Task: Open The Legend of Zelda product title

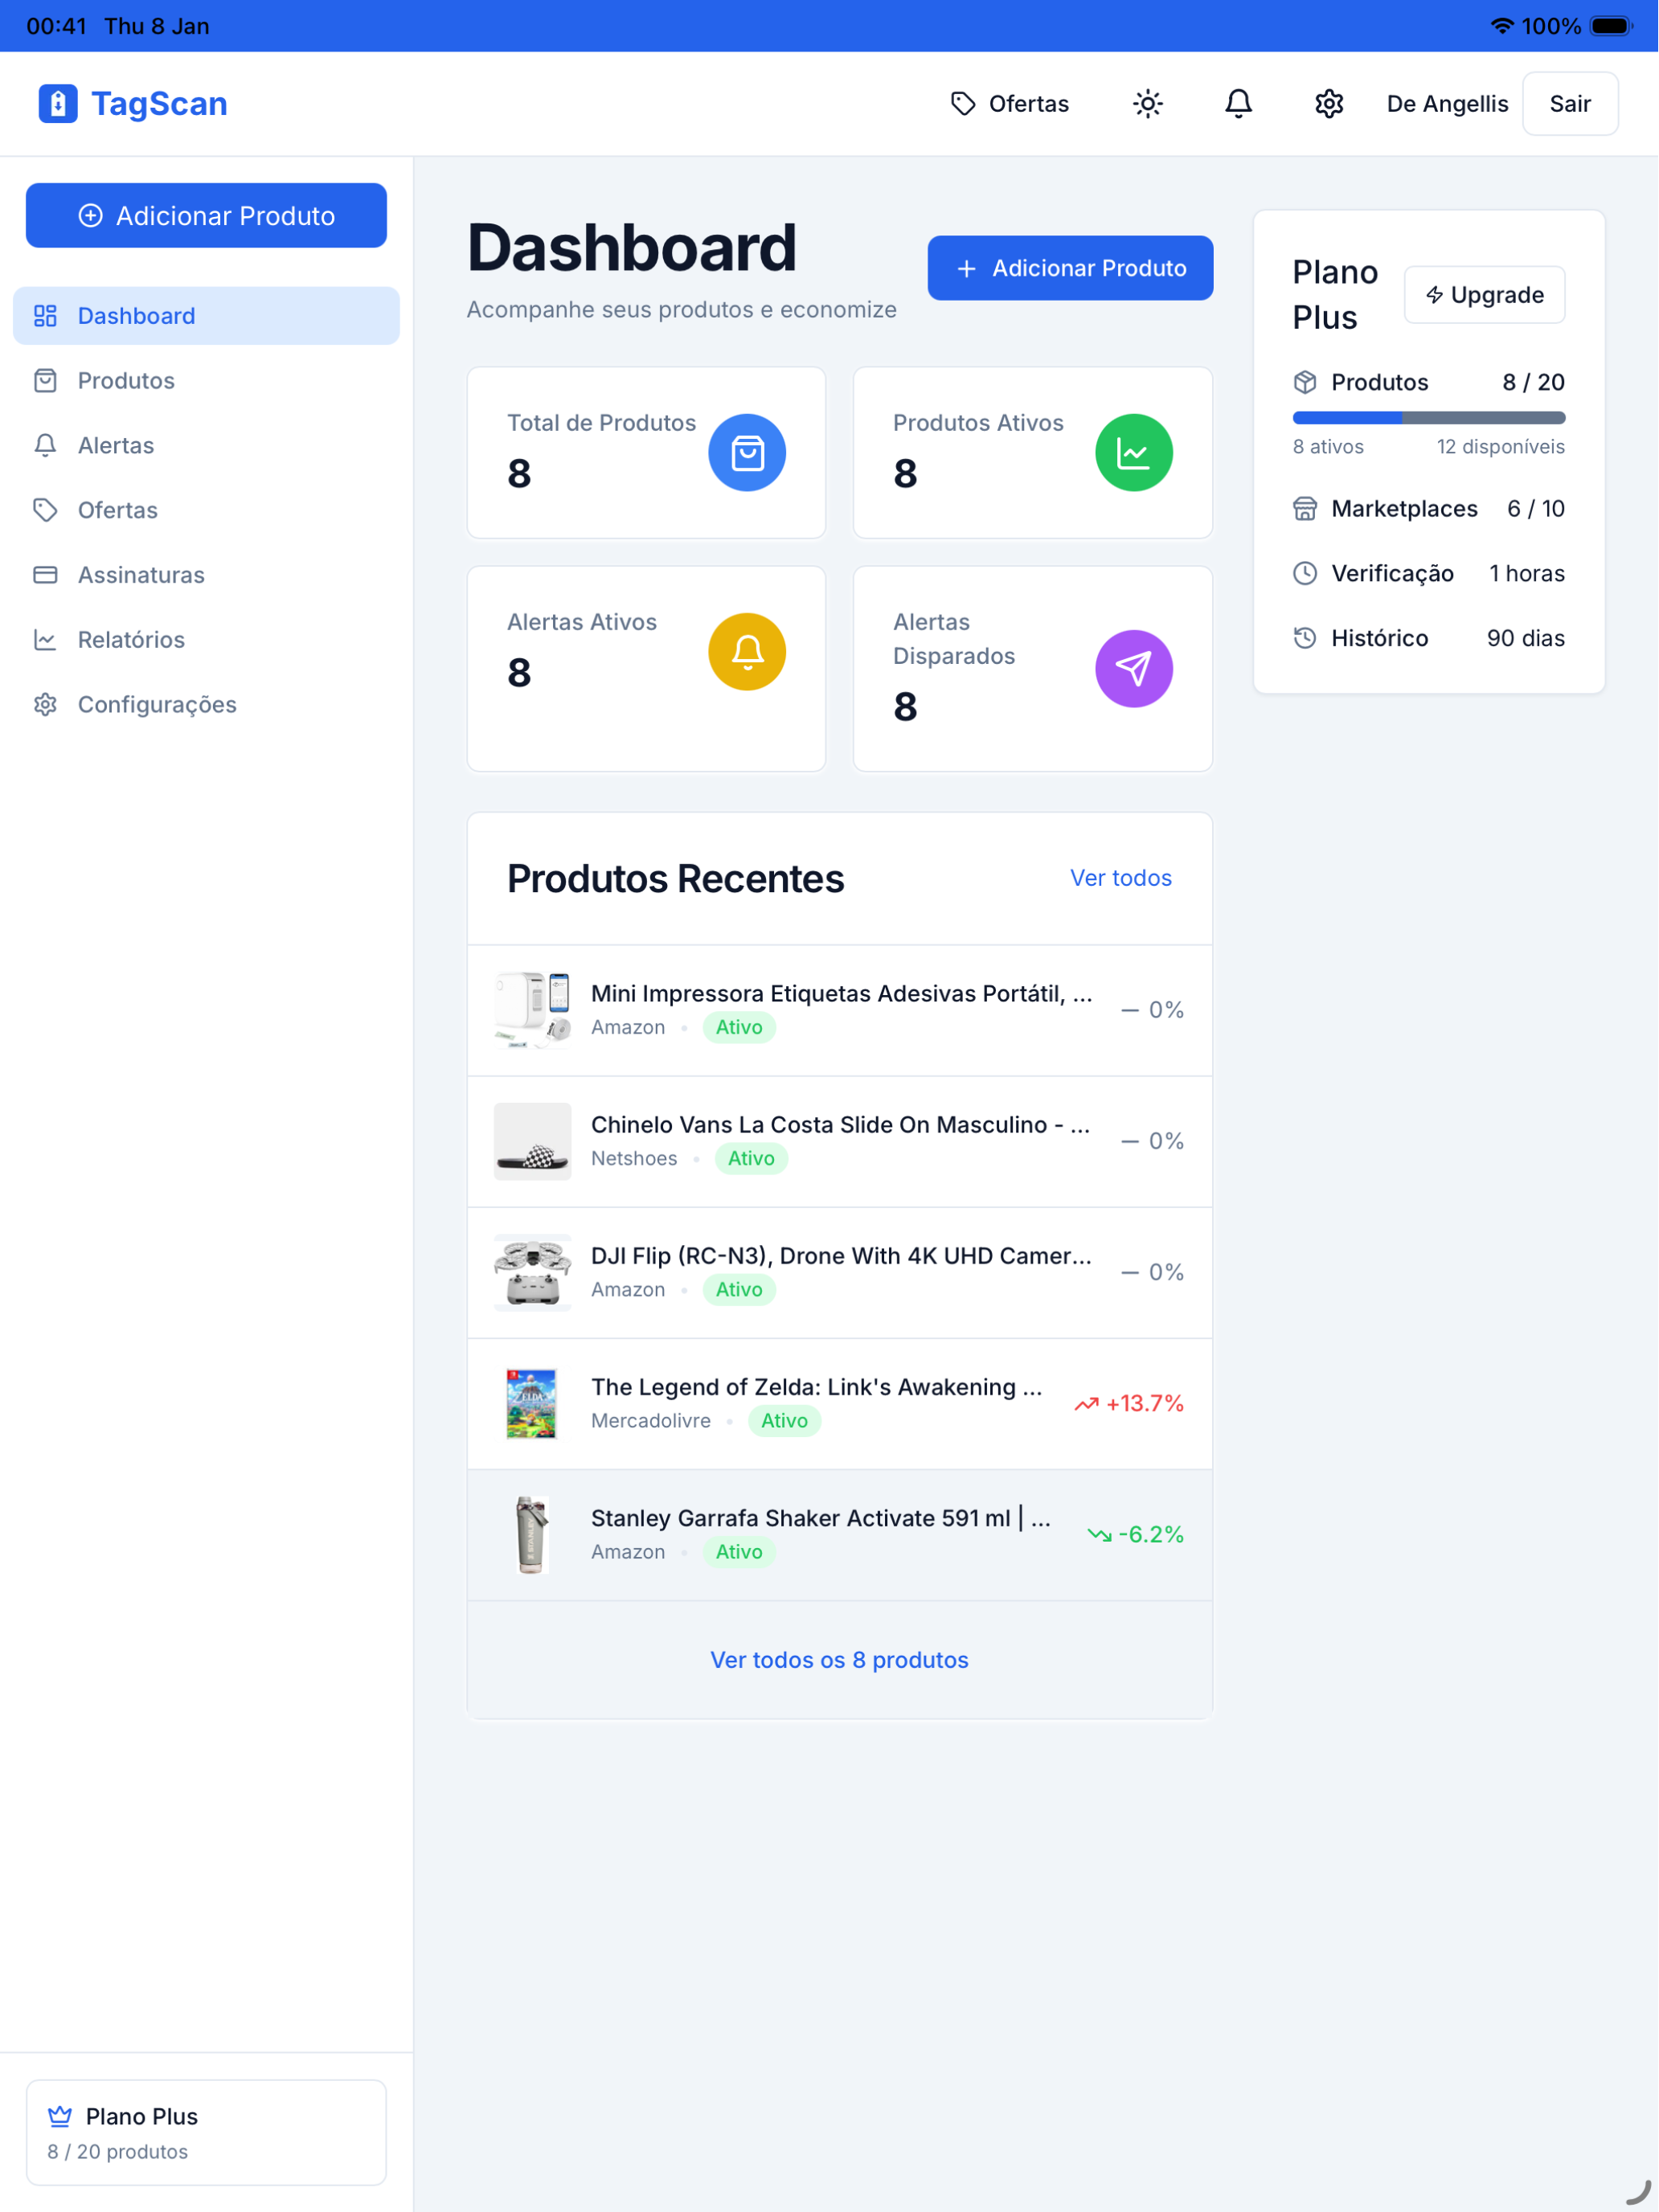Action: (816, 1387)
